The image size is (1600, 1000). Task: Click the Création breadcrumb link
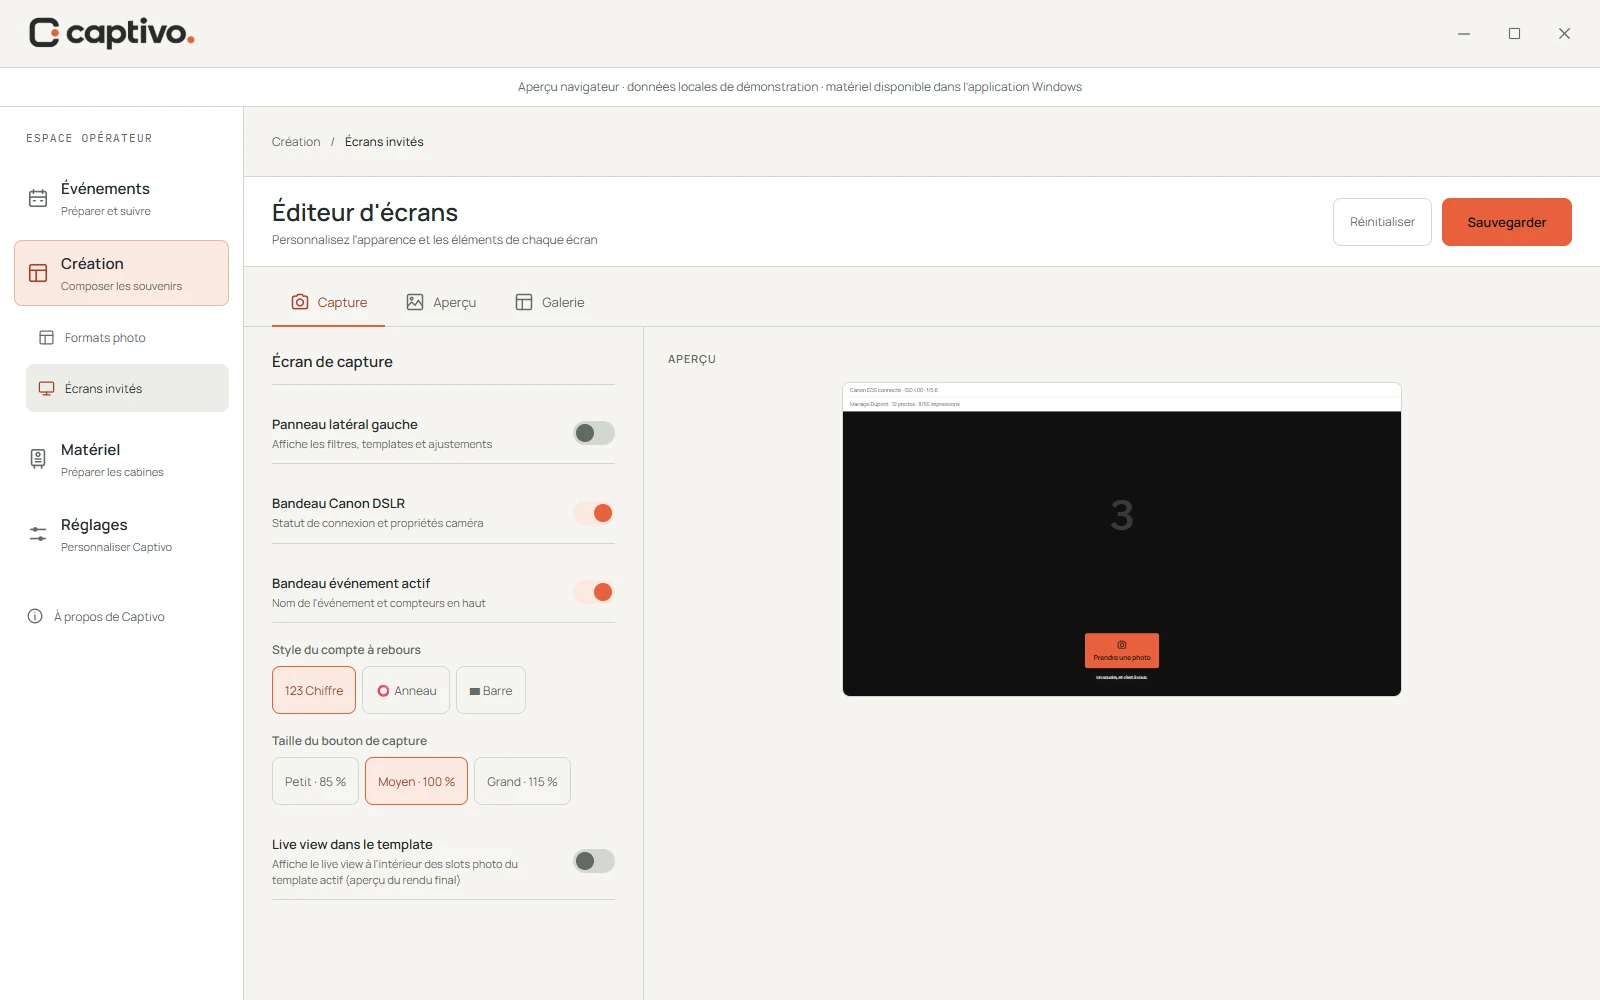coord(296,142)
